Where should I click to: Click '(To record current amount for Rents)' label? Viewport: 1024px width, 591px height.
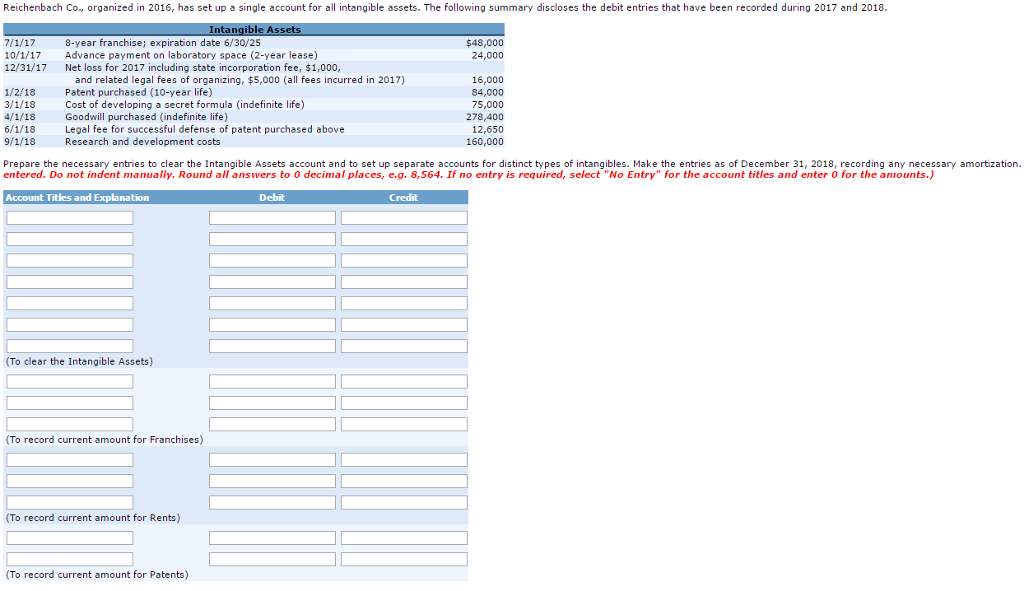pos(93,518)
